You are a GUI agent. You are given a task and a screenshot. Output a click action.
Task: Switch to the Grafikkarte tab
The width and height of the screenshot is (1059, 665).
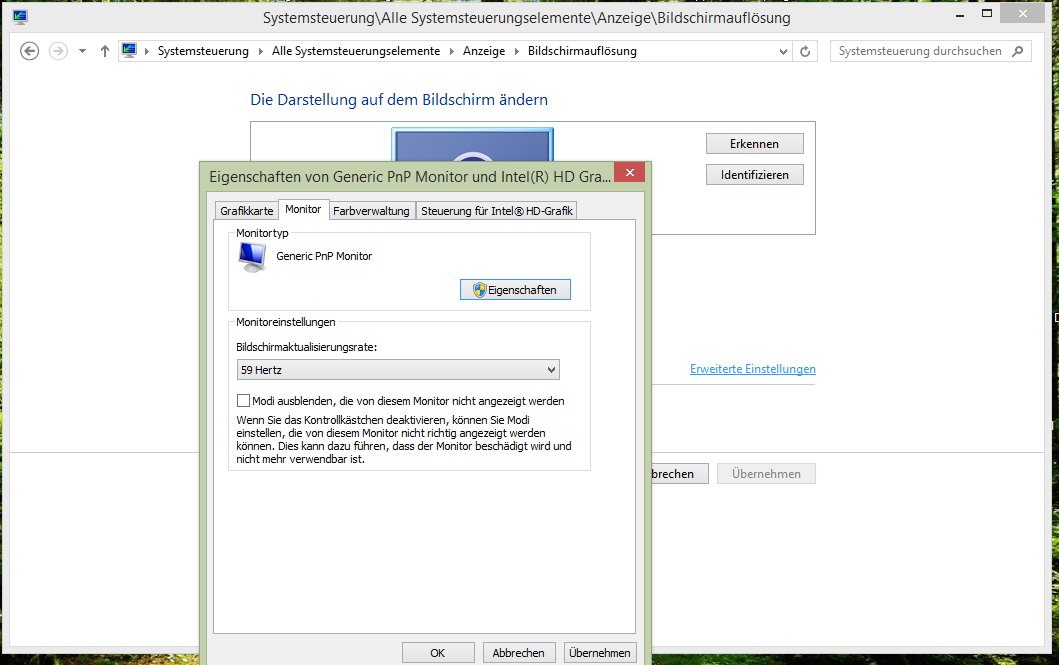pos(247,211)
